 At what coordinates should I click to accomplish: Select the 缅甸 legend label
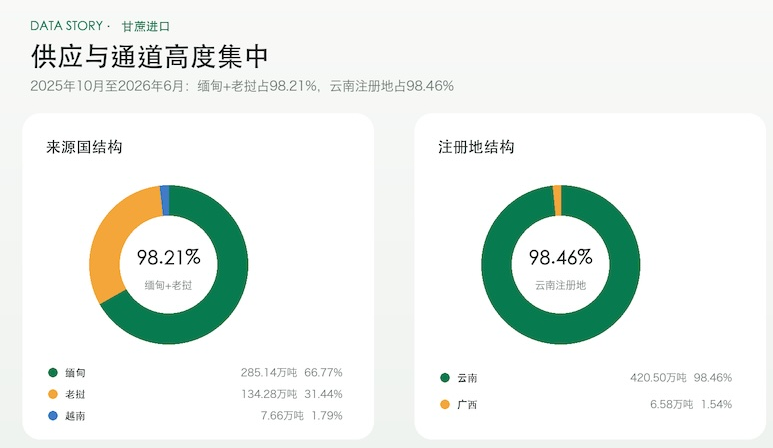click(x=75, y=373)
